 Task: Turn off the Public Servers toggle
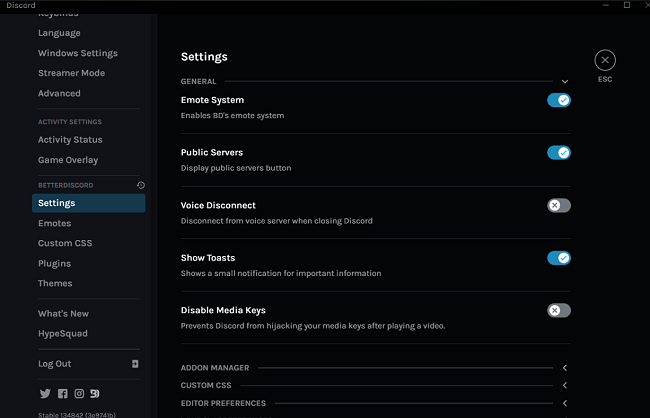559,153
